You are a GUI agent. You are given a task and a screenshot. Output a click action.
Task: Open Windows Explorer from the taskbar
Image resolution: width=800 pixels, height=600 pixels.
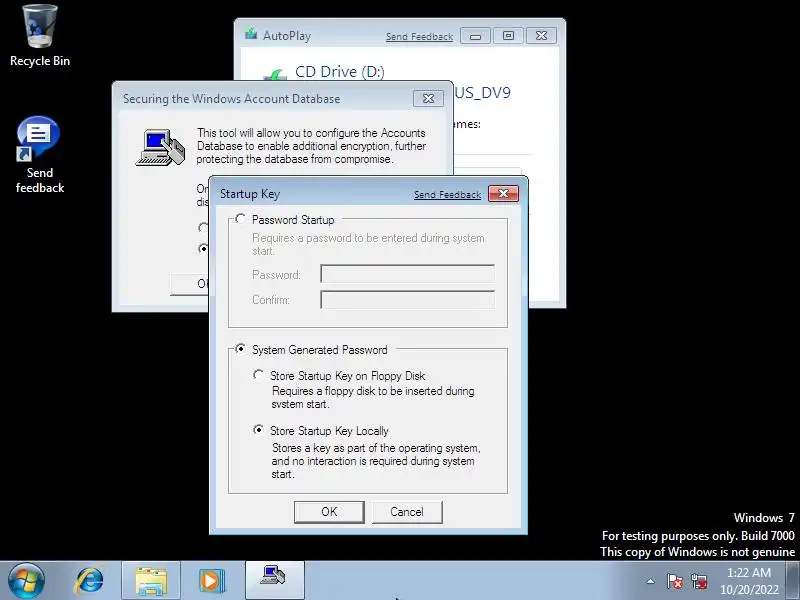click(x=151, y=581)
